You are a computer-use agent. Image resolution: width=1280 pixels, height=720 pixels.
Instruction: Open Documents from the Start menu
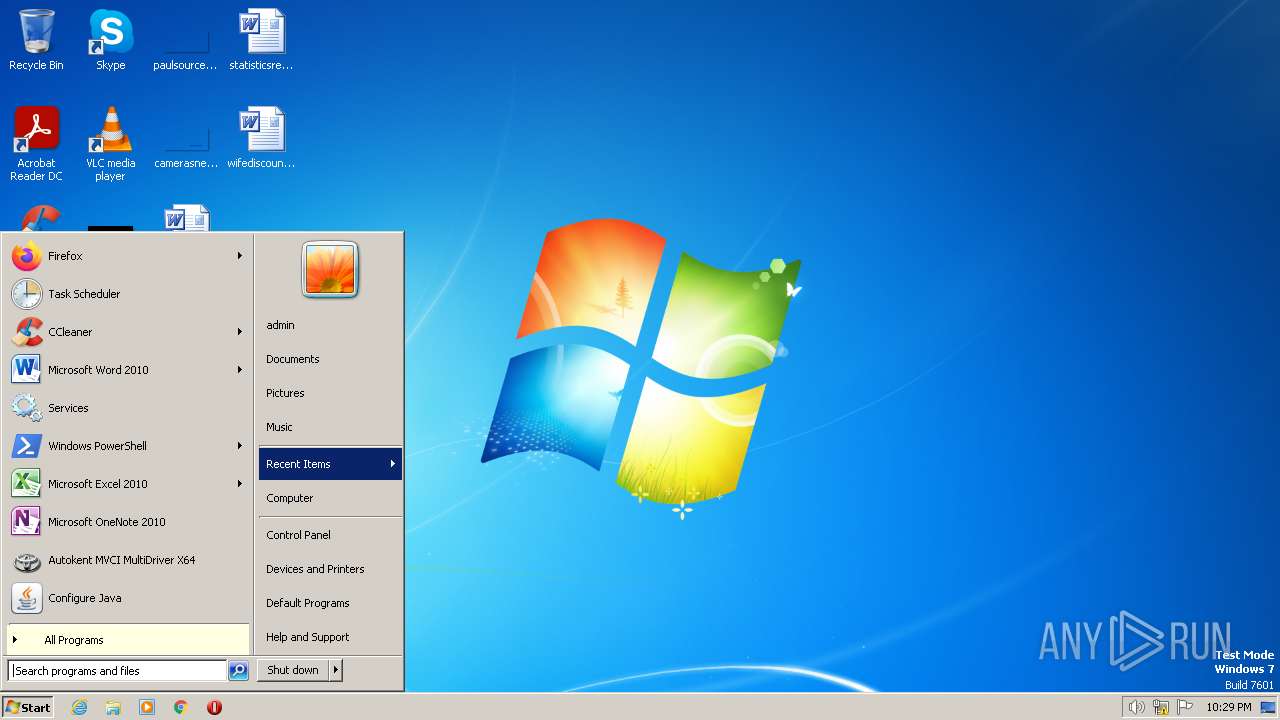[330, 359]
